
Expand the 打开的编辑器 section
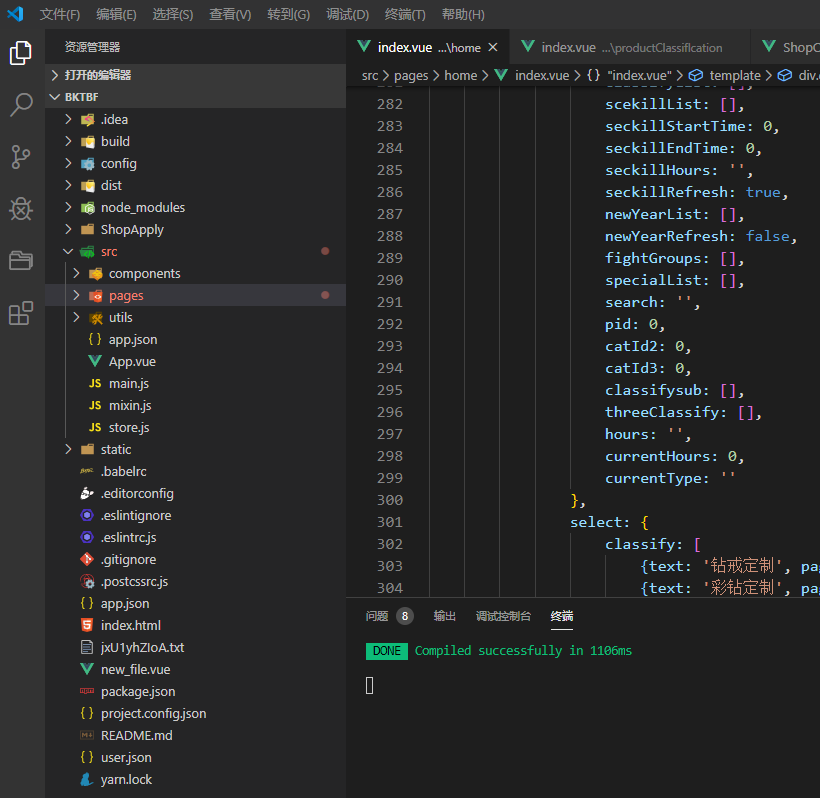(x=54, y=75)
